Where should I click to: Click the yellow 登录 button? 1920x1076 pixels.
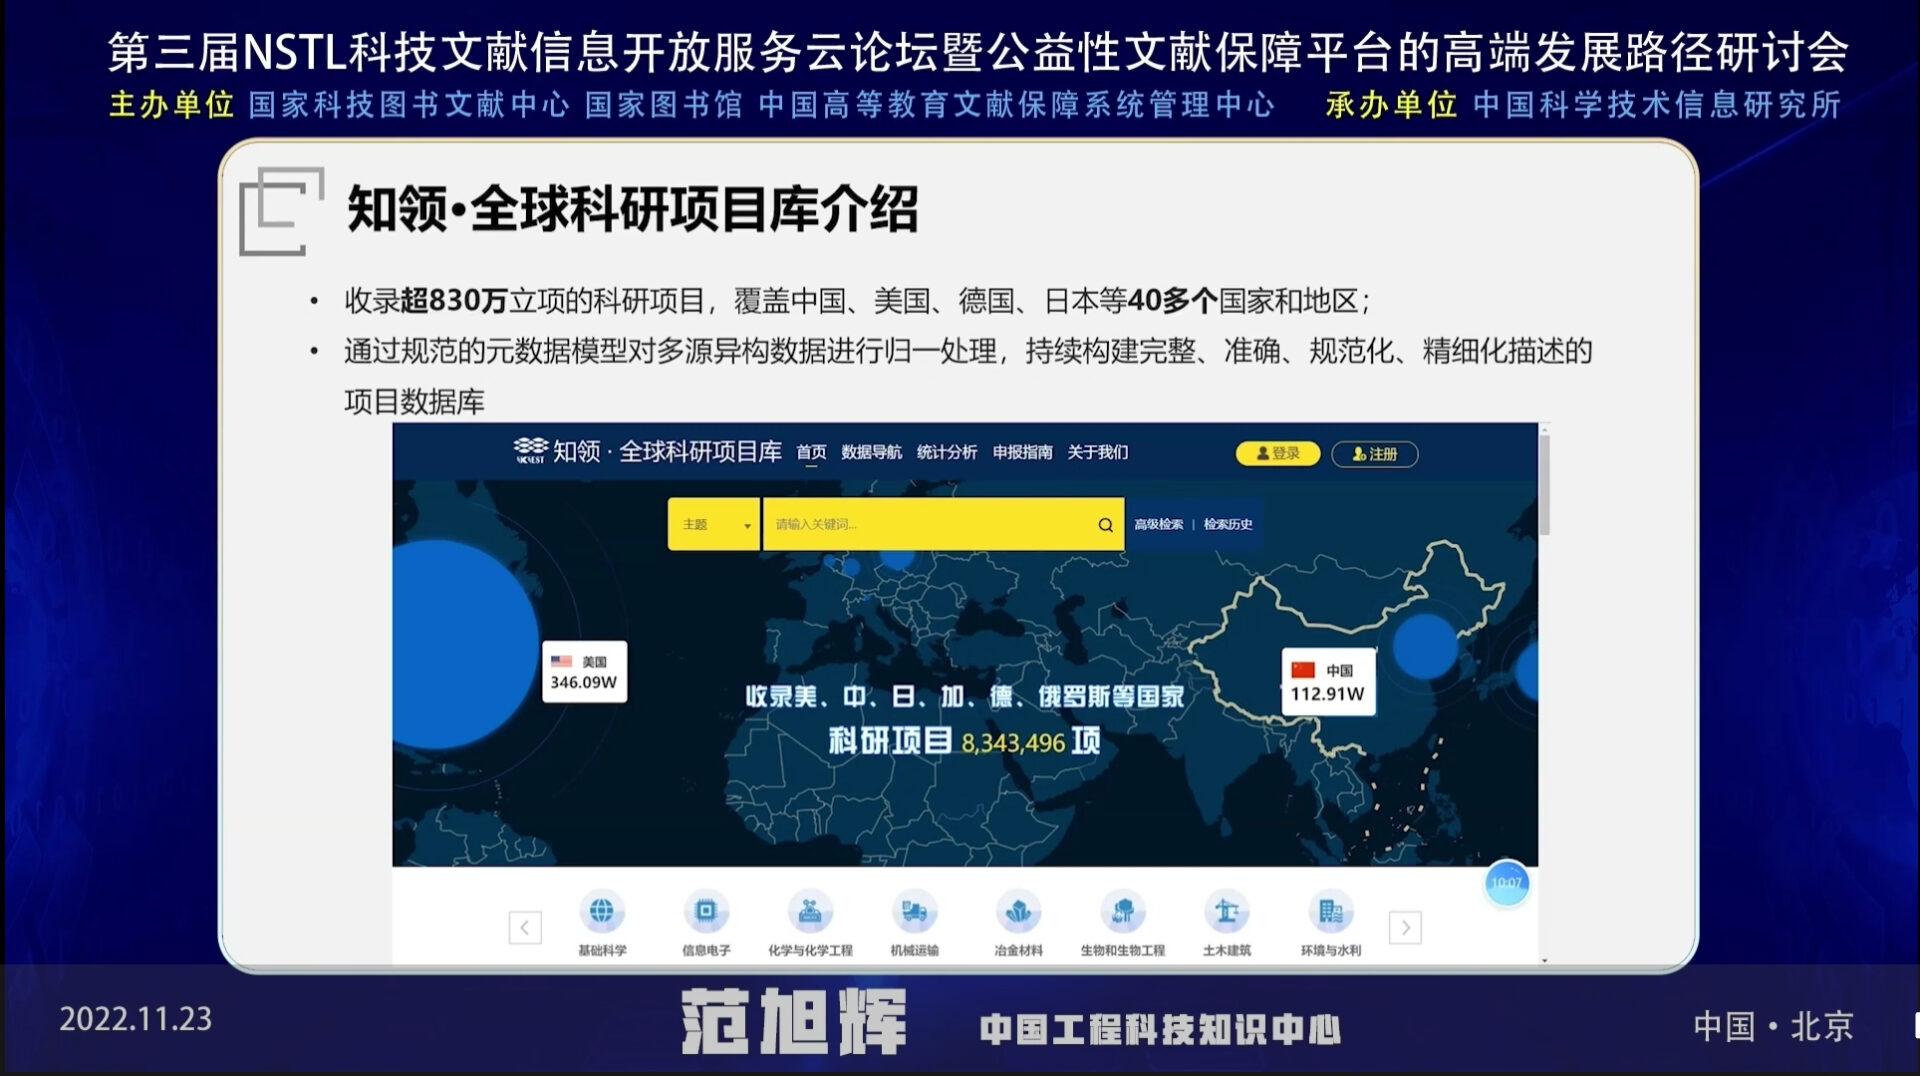click(x=1278, y=453)
